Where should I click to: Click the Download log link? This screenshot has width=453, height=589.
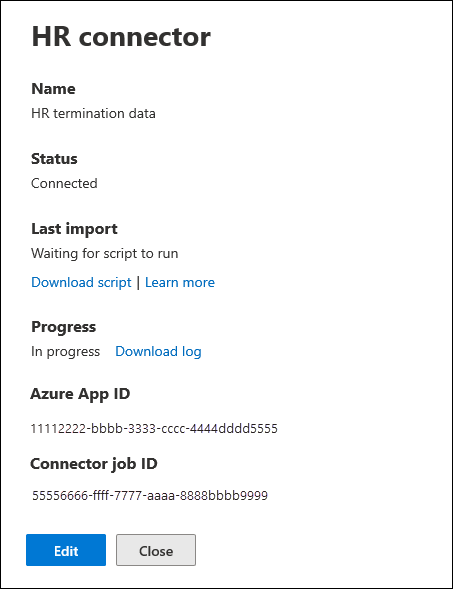tap(158, 352)
